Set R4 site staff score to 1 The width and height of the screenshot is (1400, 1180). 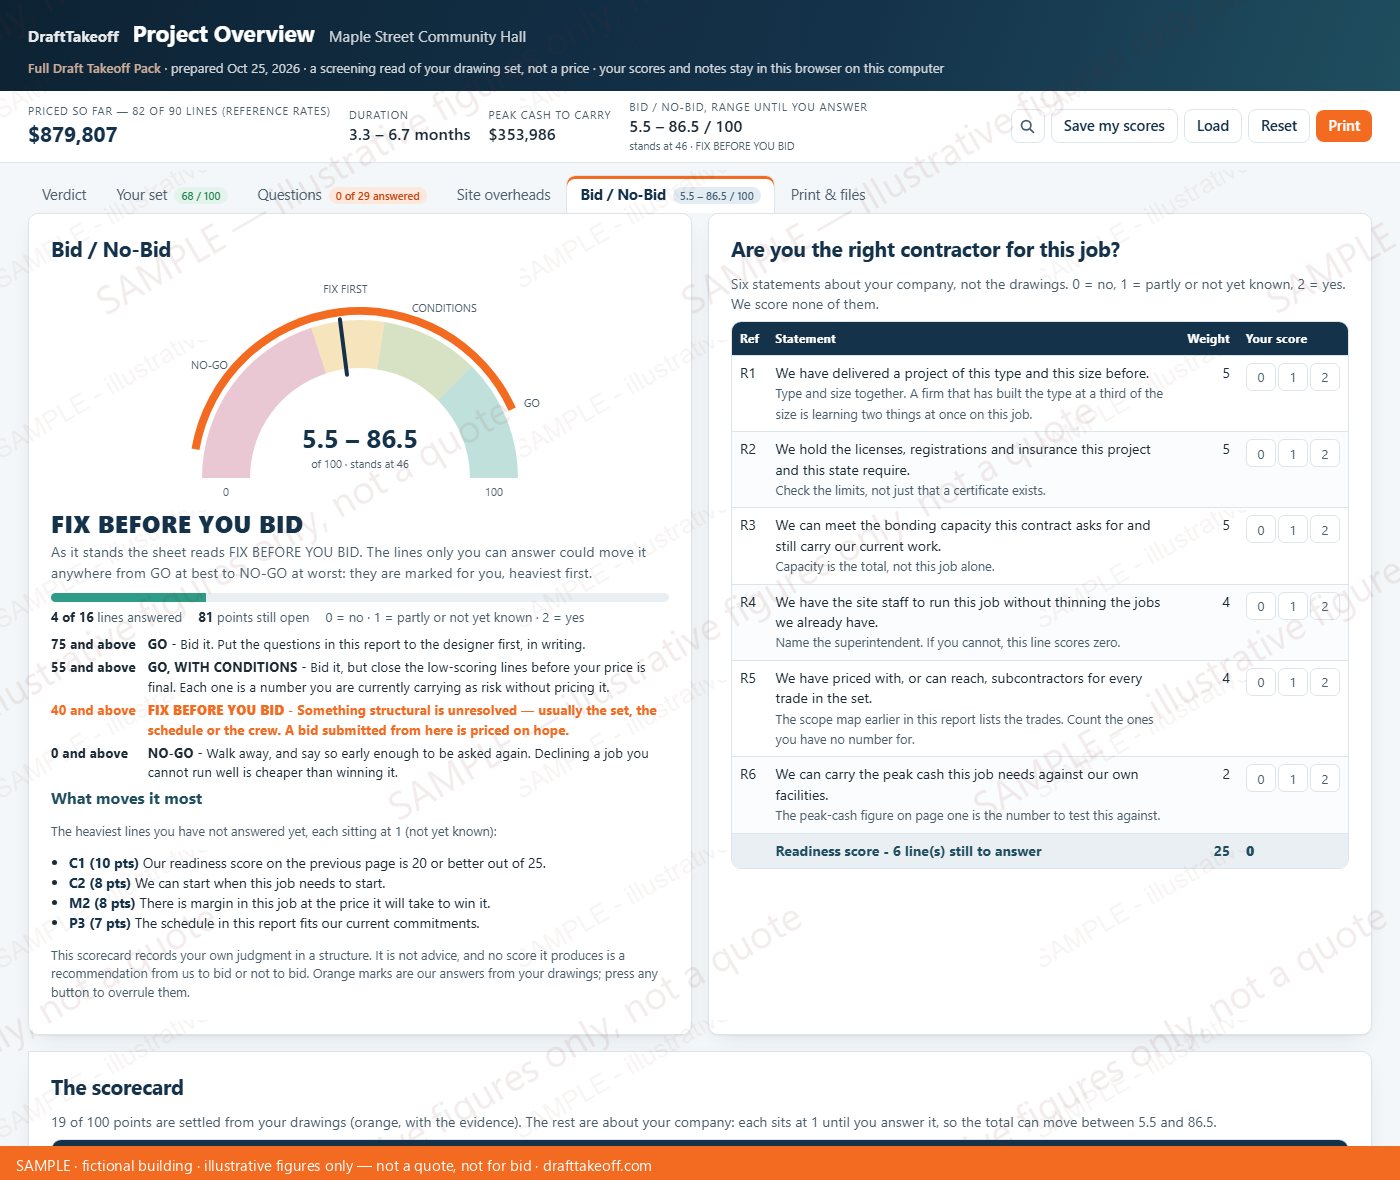click(x=1293, y=606)
